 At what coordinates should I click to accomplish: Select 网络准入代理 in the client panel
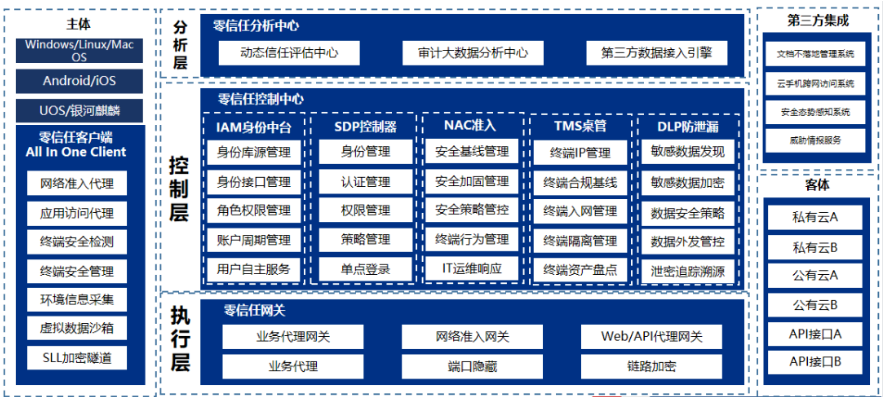point(77,184)
